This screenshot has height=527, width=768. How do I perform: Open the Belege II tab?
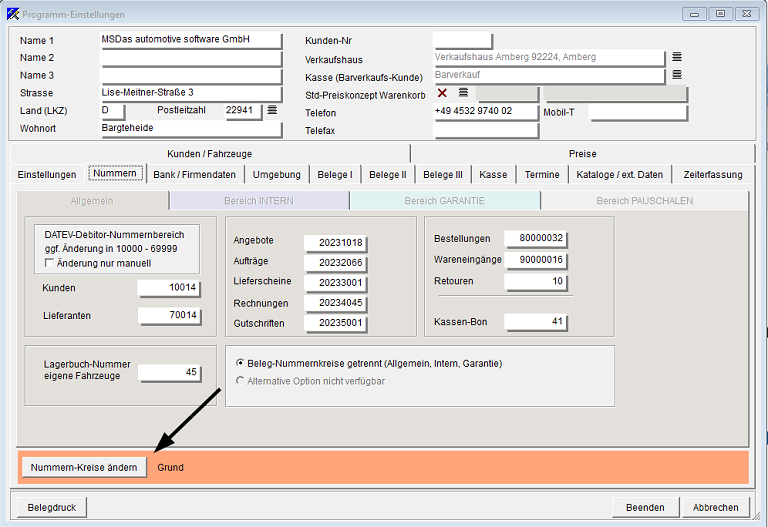[x=388, y=174]
